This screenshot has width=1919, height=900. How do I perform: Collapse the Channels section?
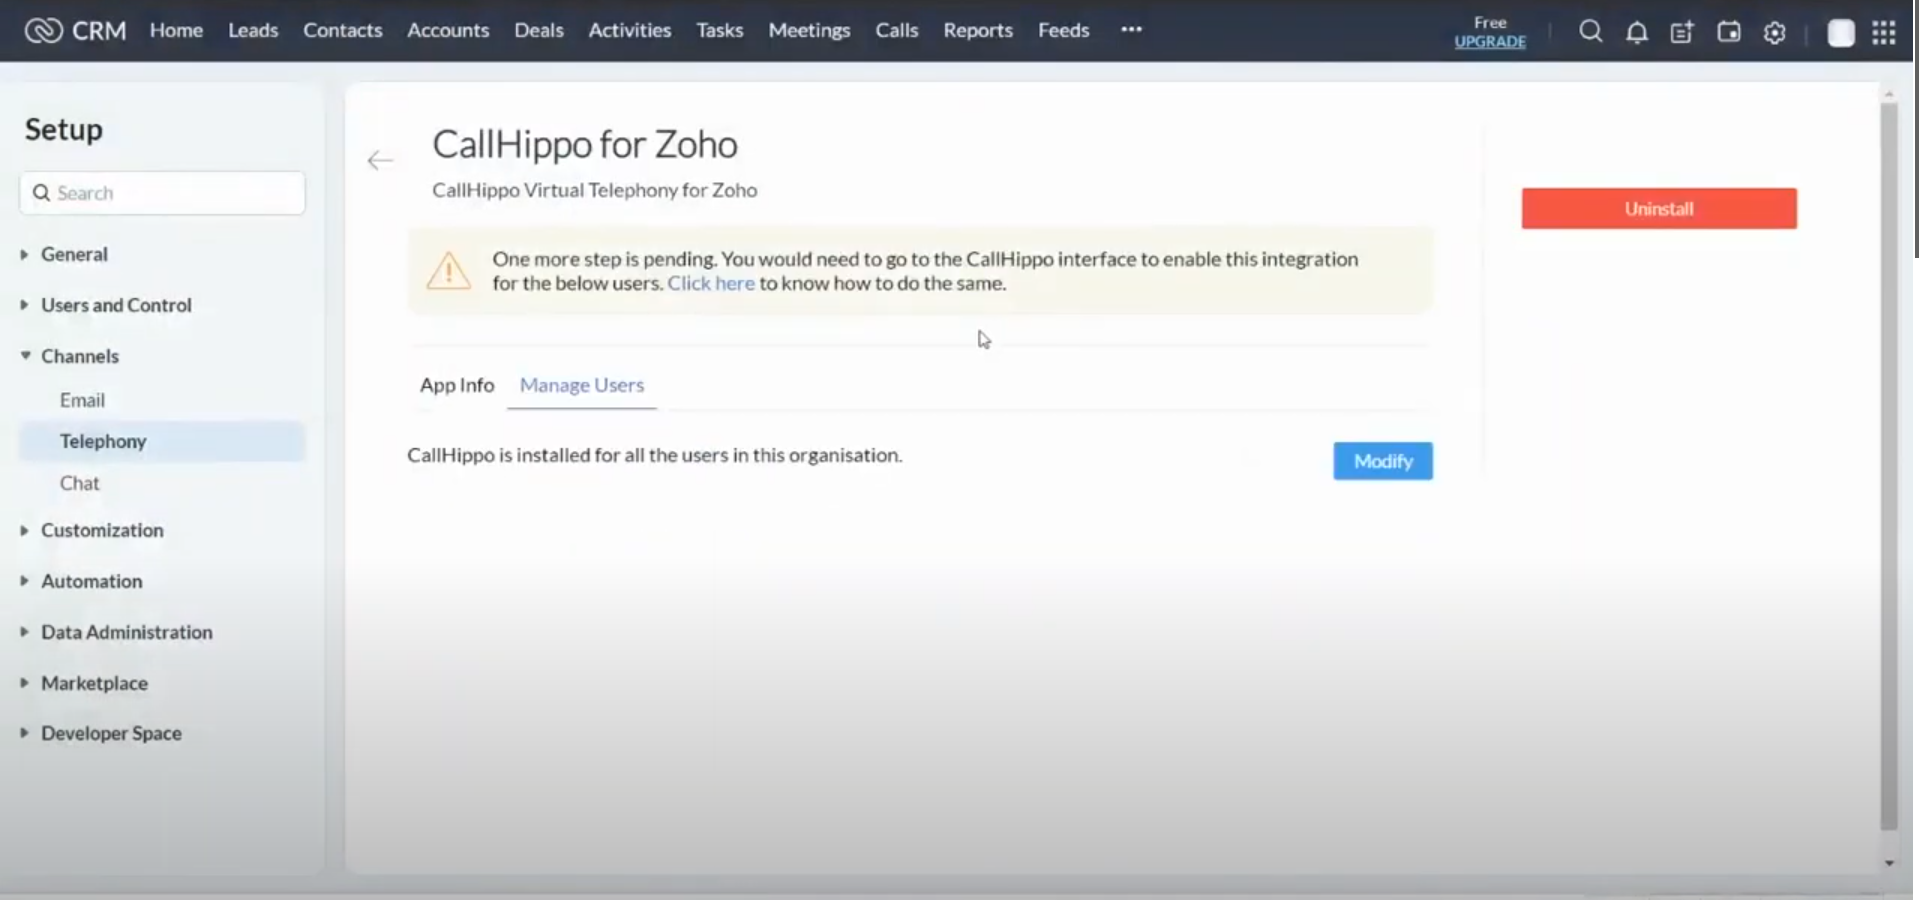click(25, 356)
